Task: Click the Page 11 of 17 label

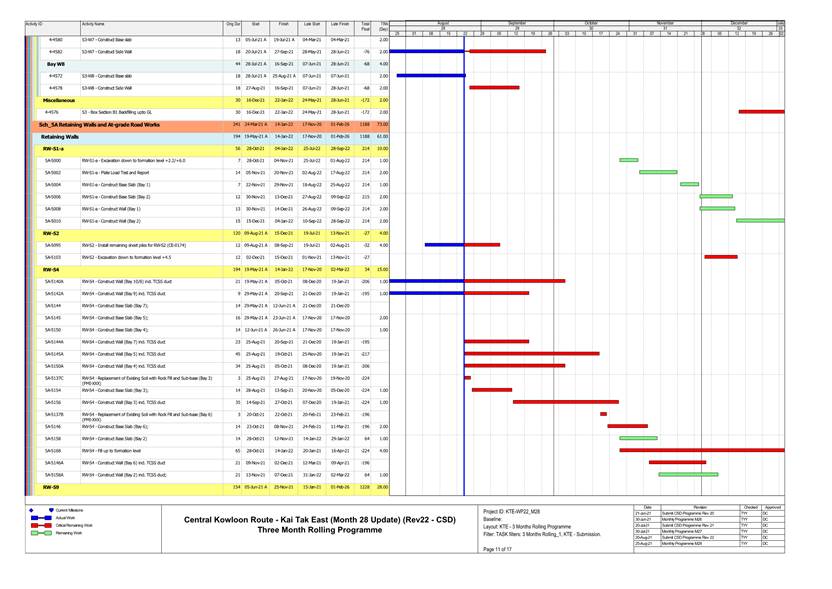Action: 497,549
